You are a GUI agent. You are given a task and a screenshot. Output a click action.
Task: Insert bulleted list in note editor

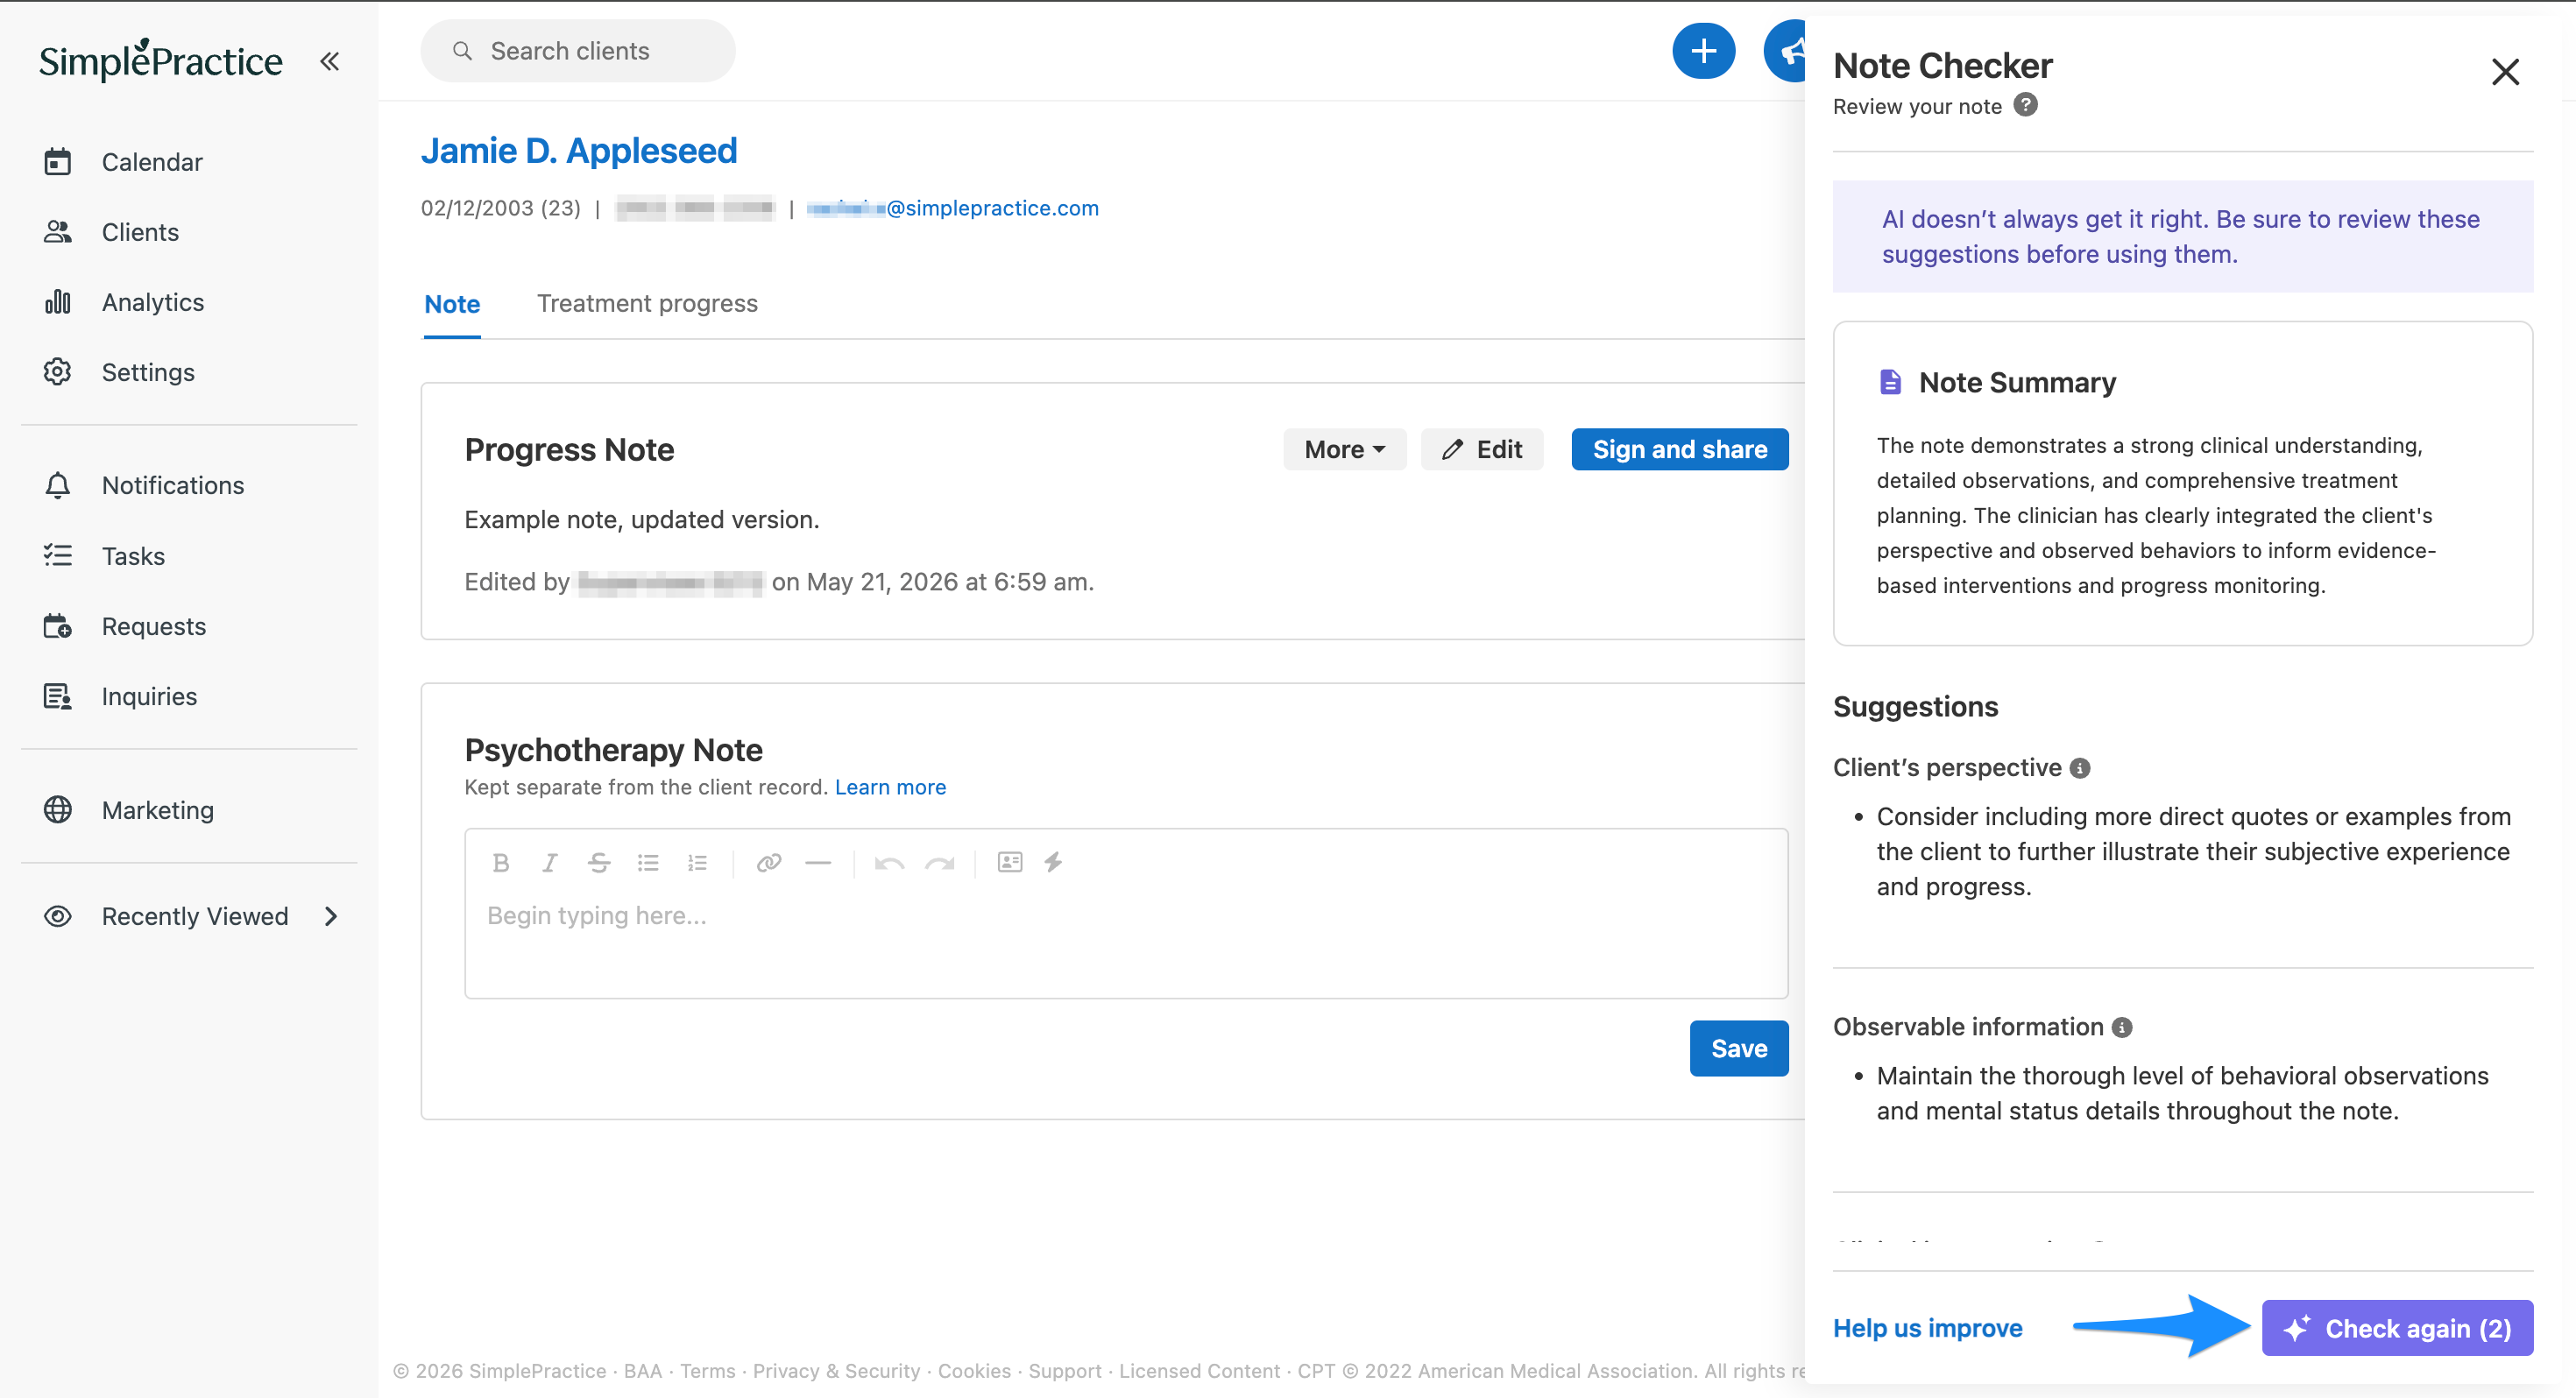coord(648,862)
